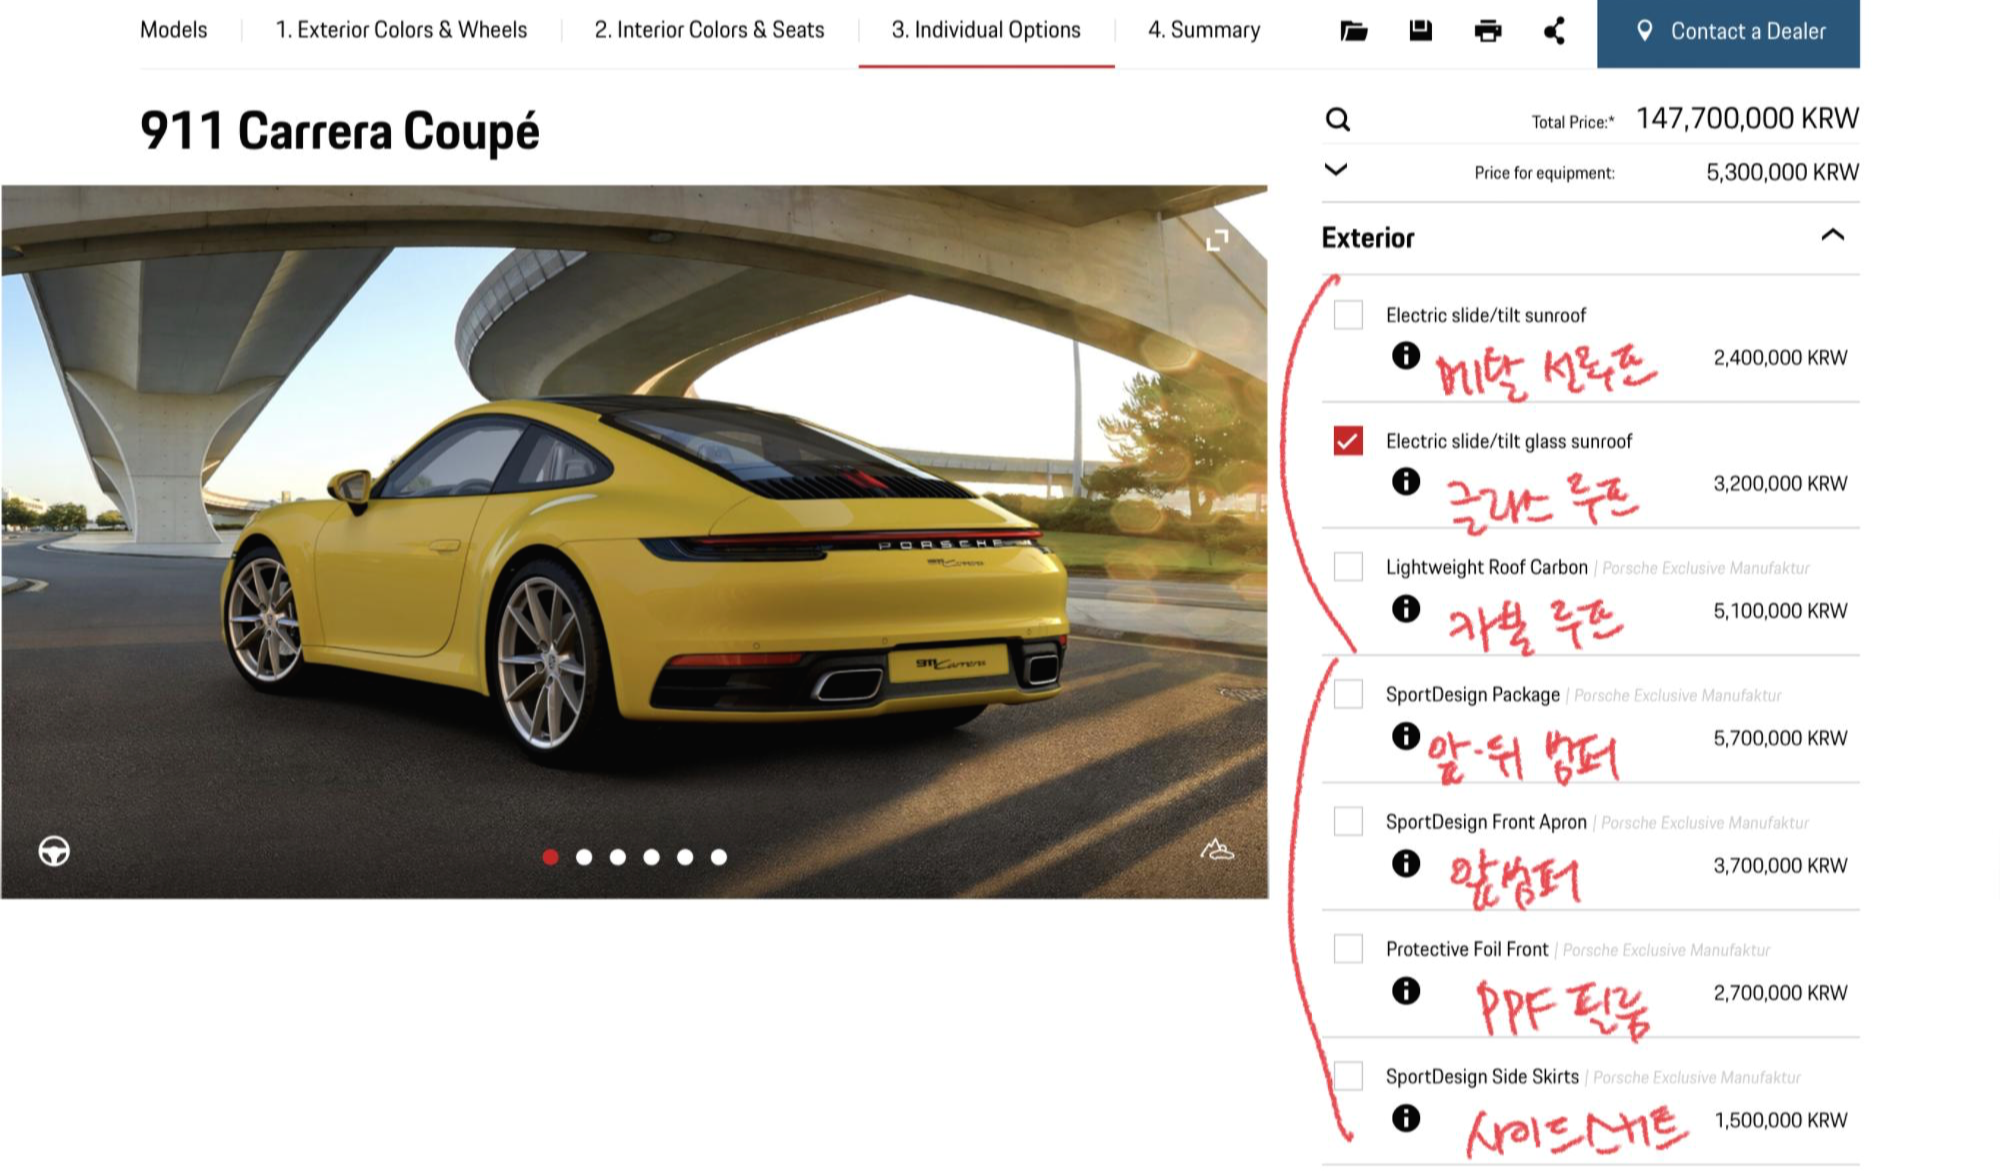
Task: Click the search magnifier icon
Action: 1337,120
